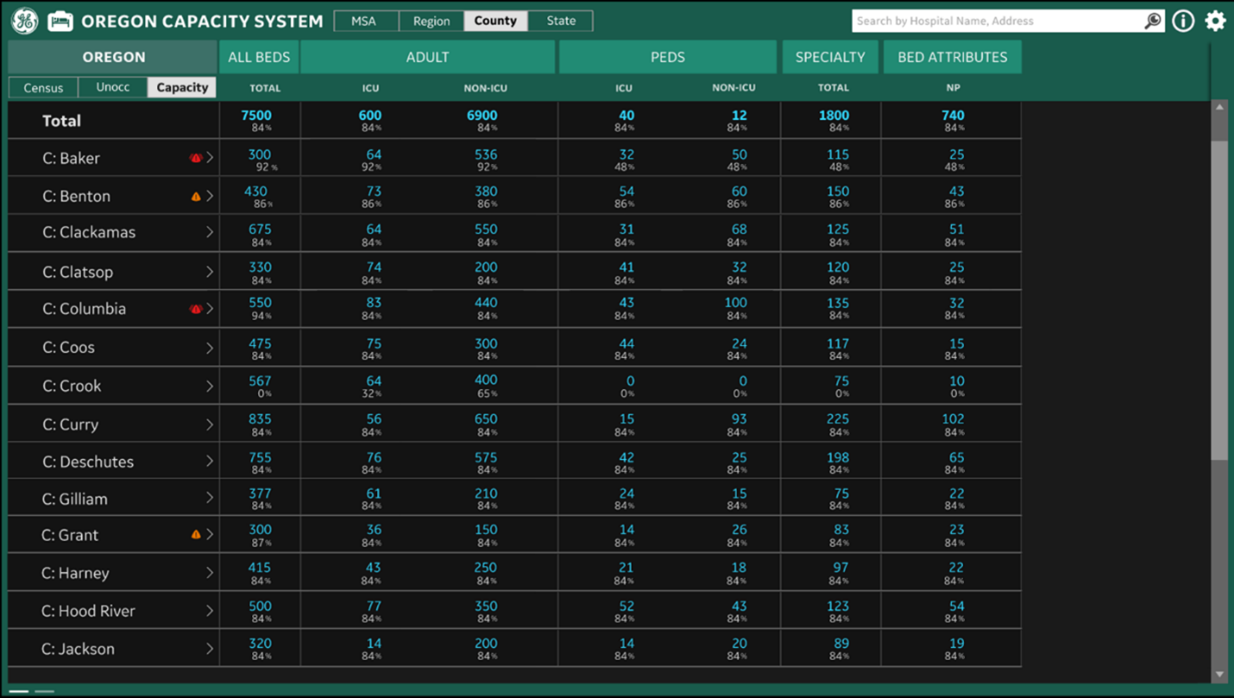Click the GE logo icon
This screenshot has height=698, width=1234.
pos(24,20)
